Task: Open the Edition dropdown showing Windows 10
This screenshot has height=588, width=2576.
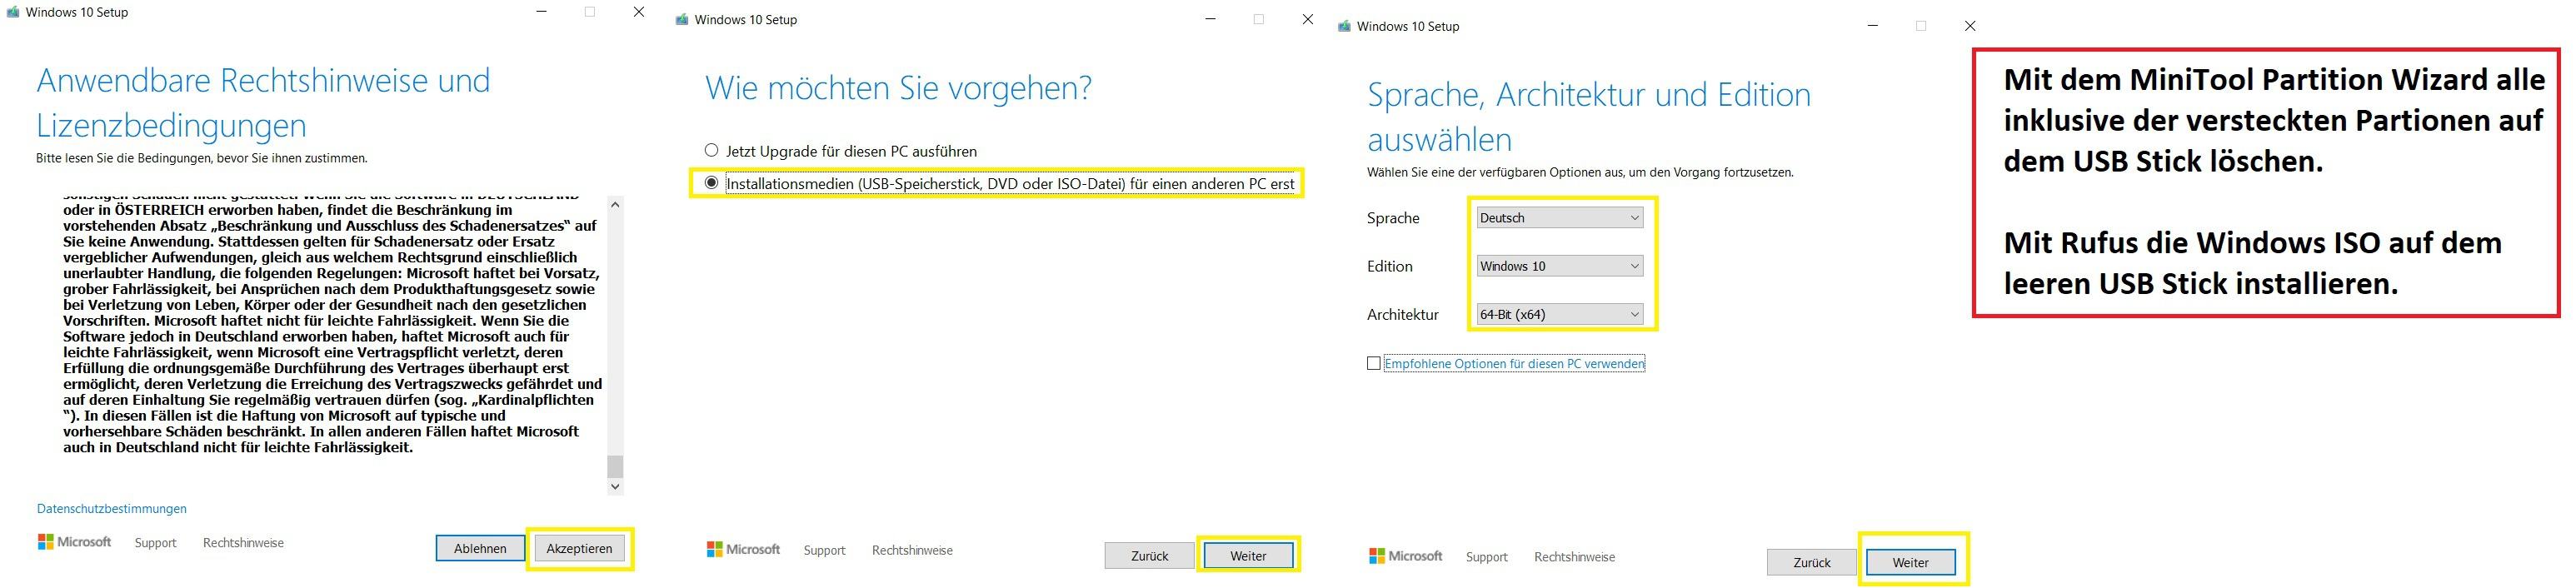Action: pos(1559,266)
